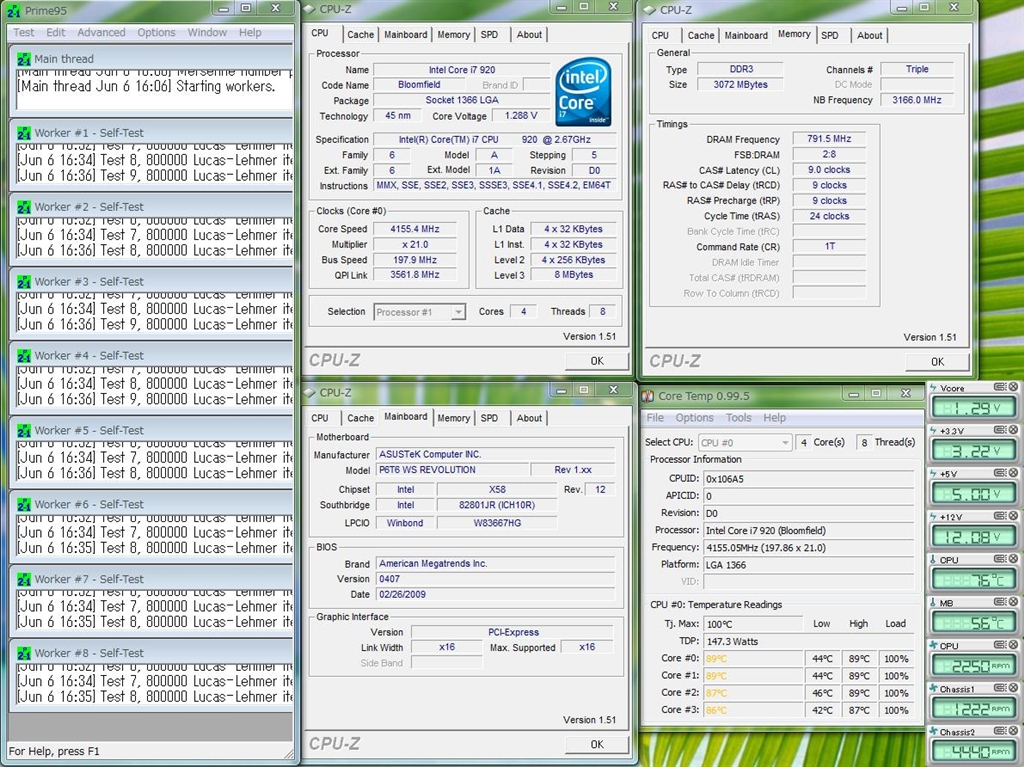Click the Intel Core i7 logo badge
This screenshot has height=767, width=1024.
[583, 92]
